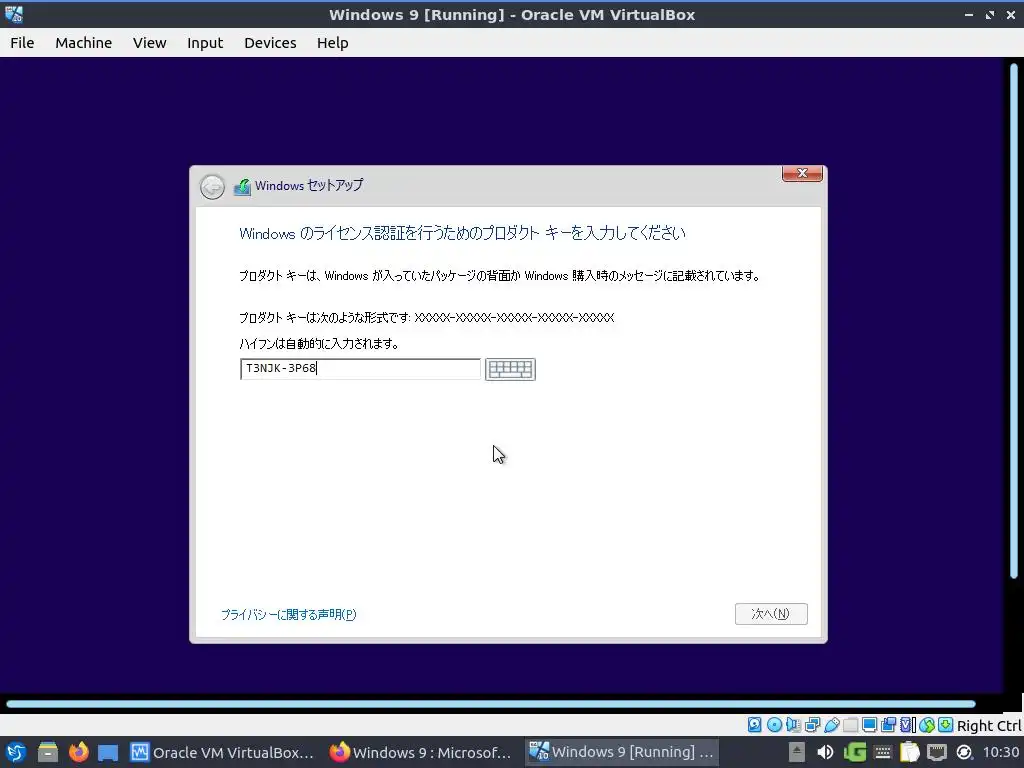Open the Devices menu
The width and height of the screenshot is (1024, 768).
(x=270, y=42)
